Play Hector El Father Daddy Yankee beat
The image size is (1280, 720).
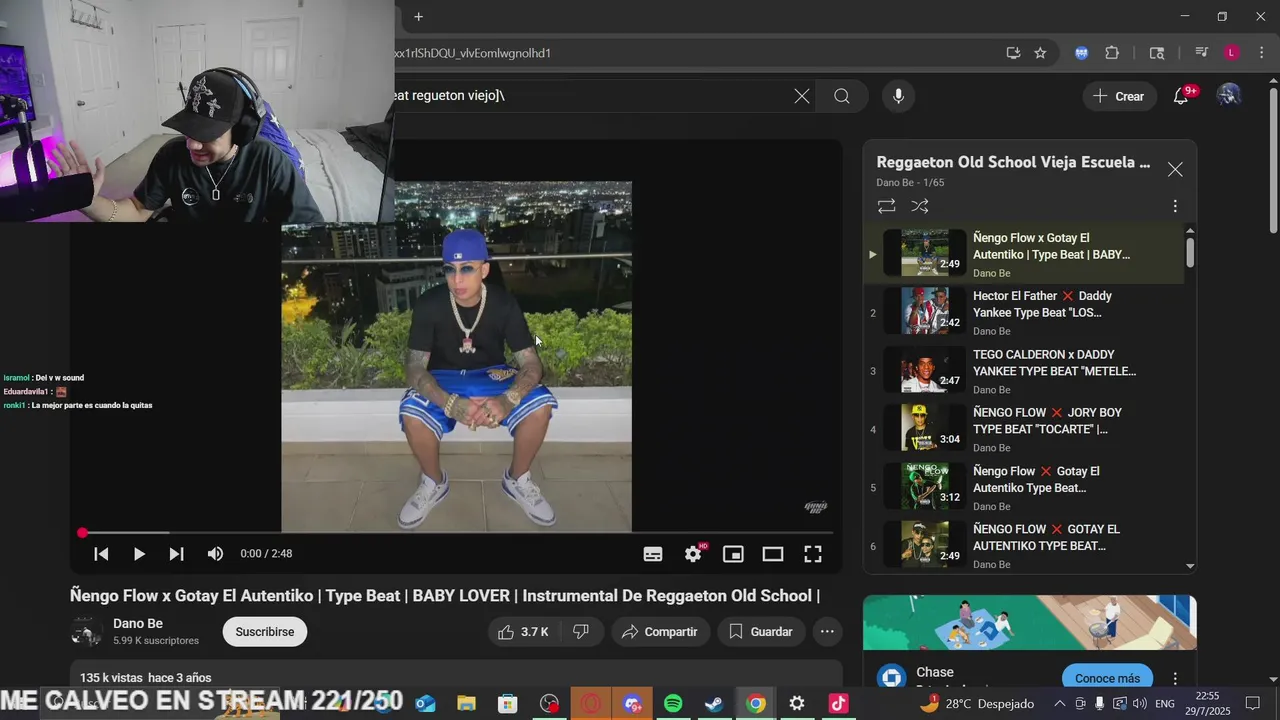[1023, 313]
